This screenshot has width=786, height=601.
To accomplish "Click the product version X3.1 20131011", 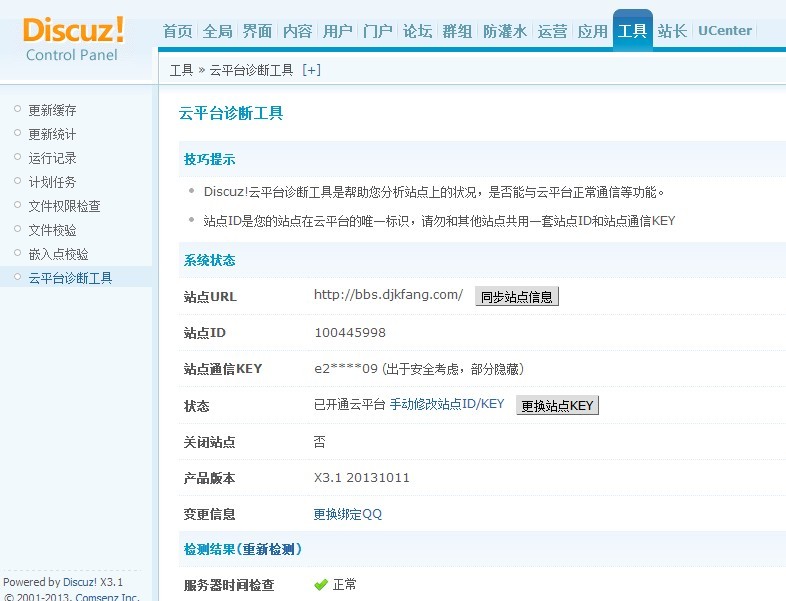I will pos(361,477).
